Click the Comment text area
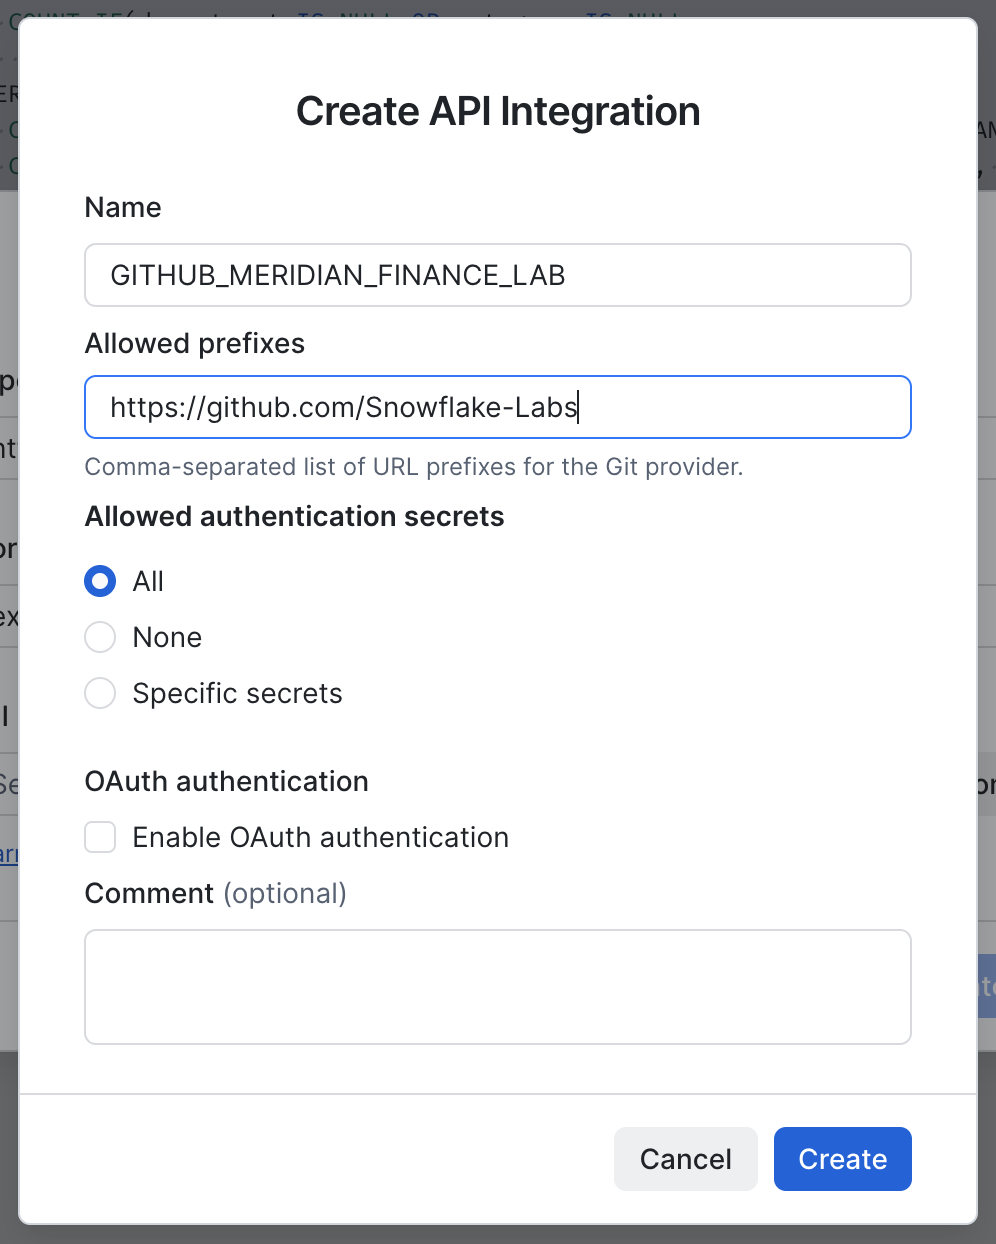996x1244 pixels. pyautogui.click(x=498, y=987)
